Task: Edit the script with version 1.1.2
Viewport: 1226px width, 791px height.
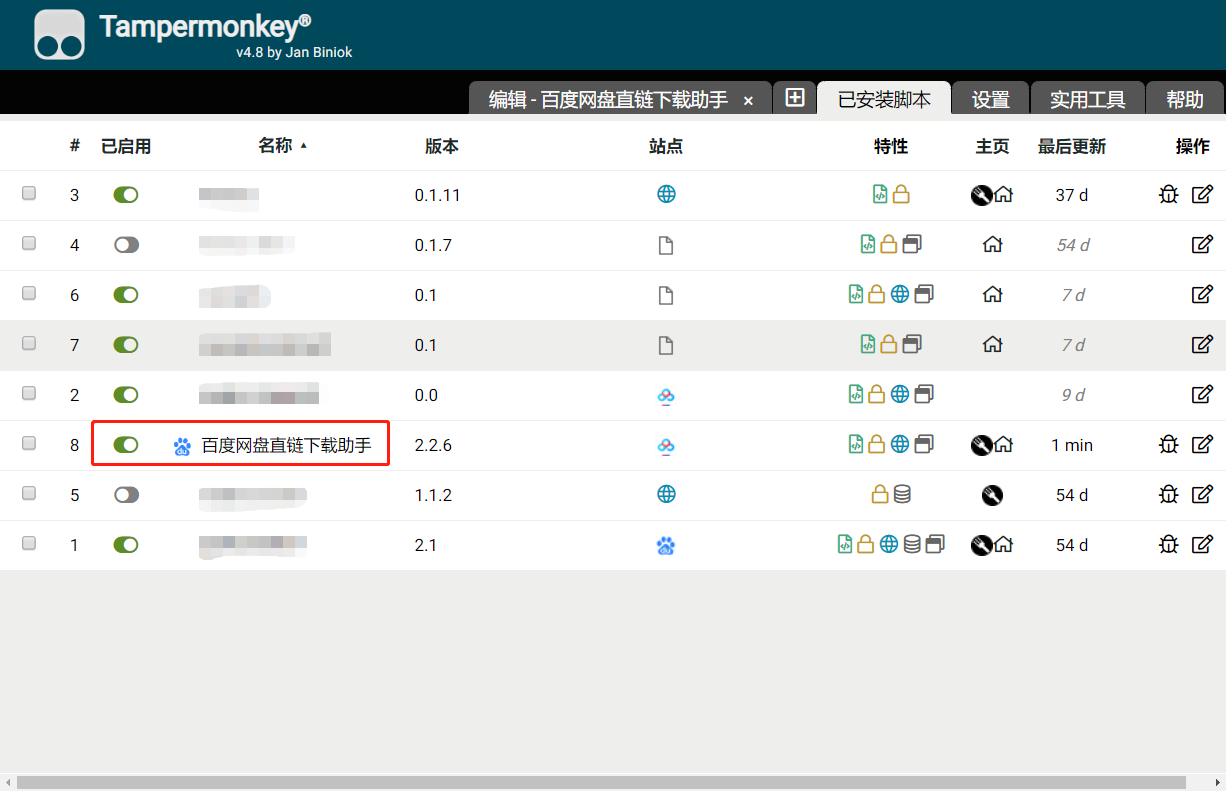Action: click(x=1202, y=495)
